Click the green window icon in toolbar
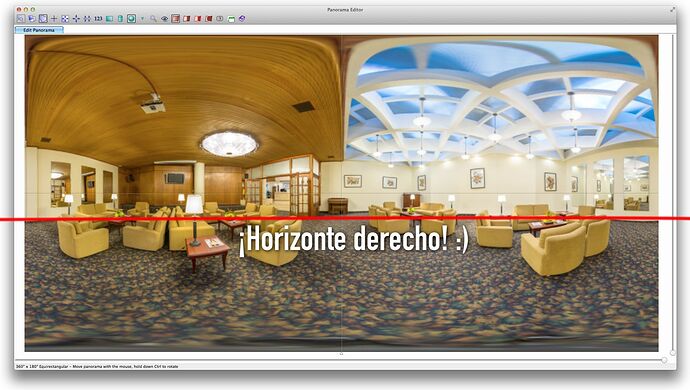The width and height of the screenshot is (690, 390). click(231, 18)
